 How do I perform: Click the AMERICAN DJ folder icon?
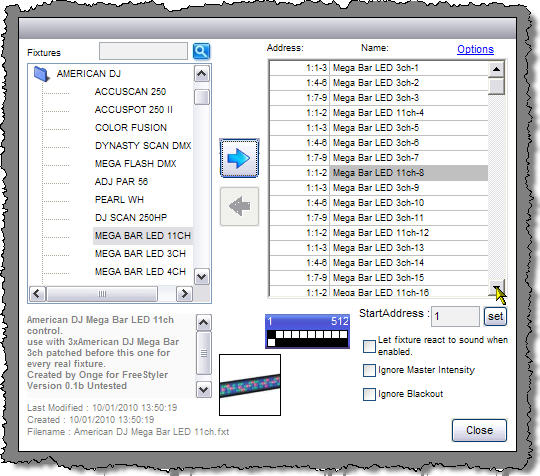(42, 74)
